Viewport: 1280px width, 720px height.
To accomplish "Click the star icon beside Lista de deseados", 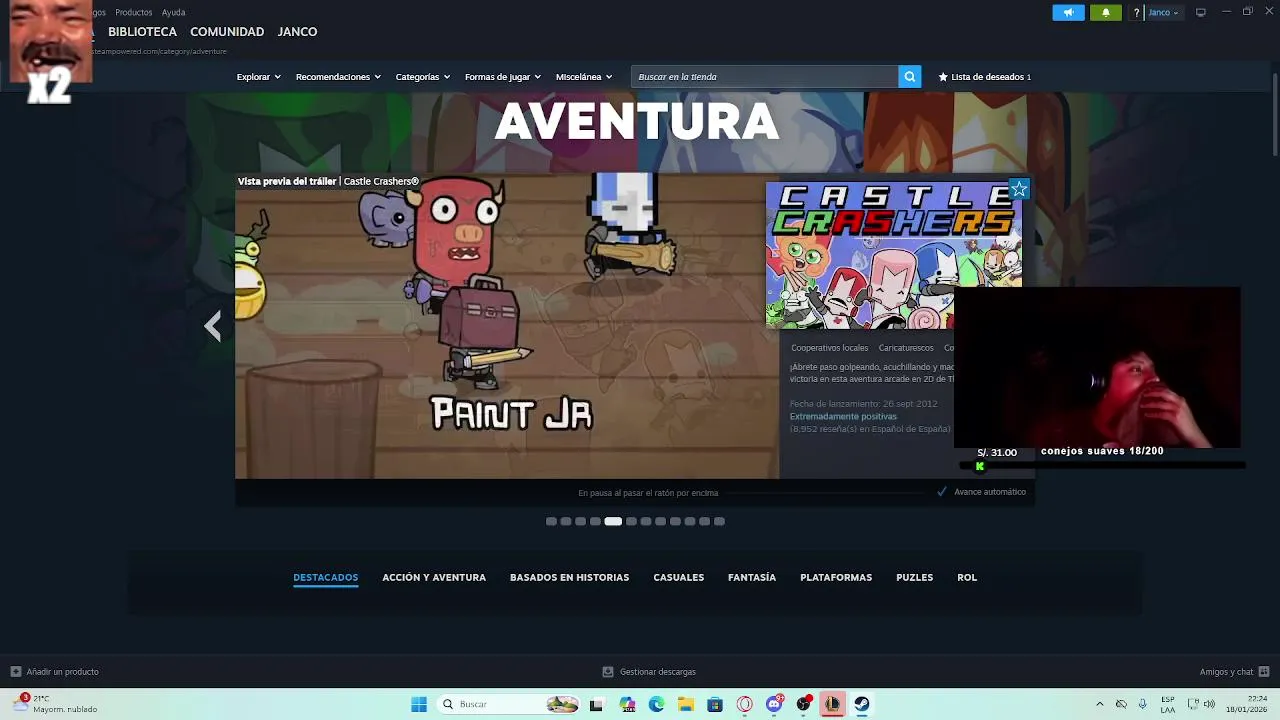I will 943,77.
